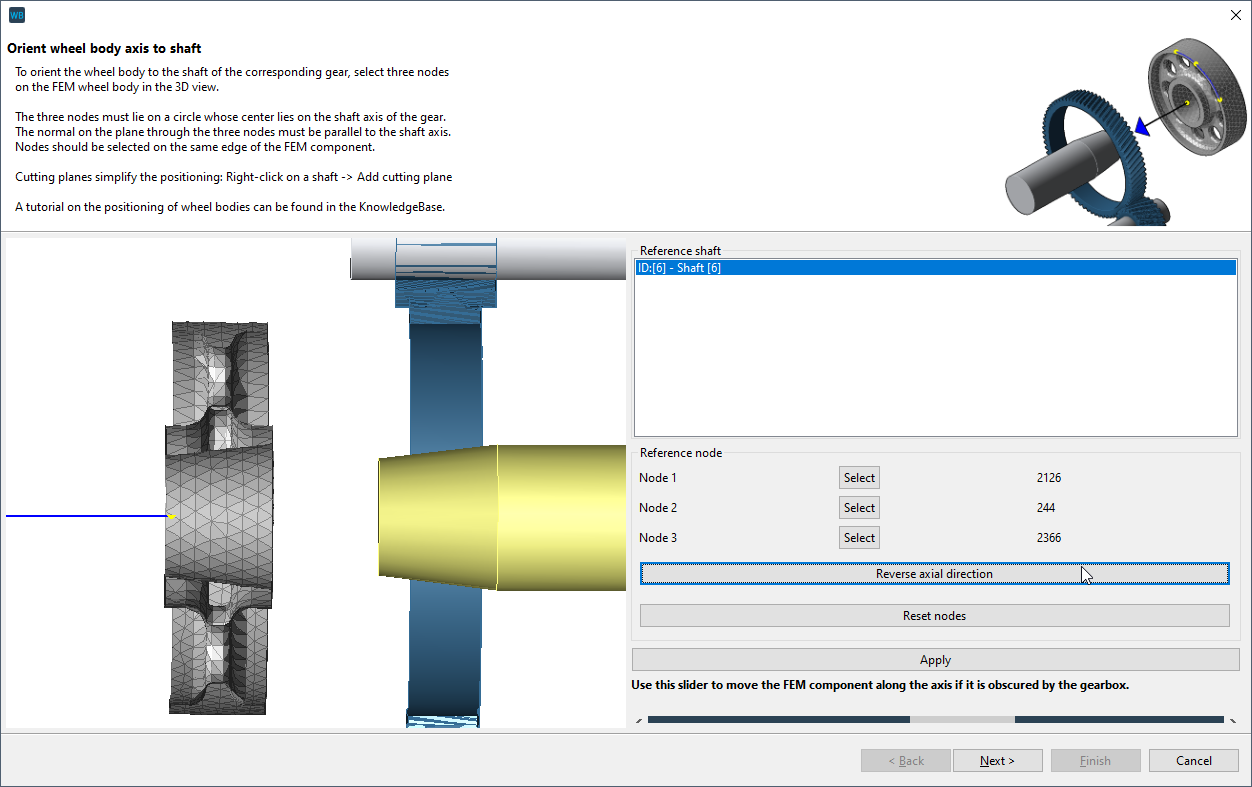Click the node ID value 244
Screen dimensions: 1252x787
tap(1045, 507)
